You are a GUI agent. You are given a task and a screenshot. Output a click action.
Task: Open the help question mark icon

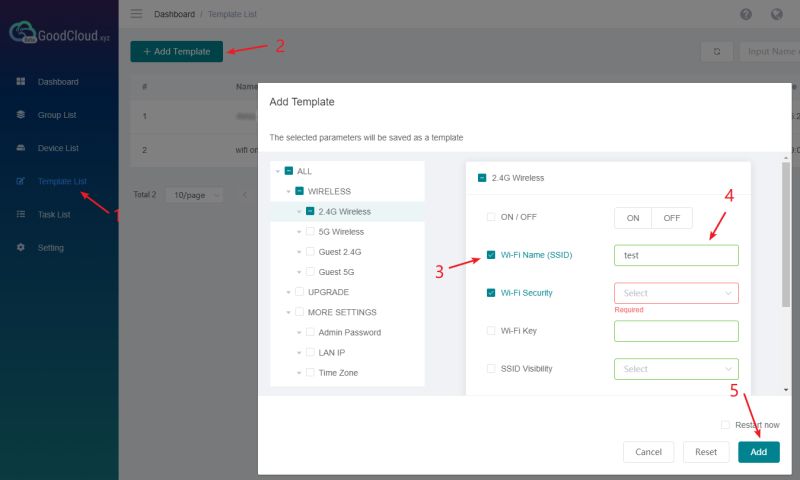(x=746, y=14)
